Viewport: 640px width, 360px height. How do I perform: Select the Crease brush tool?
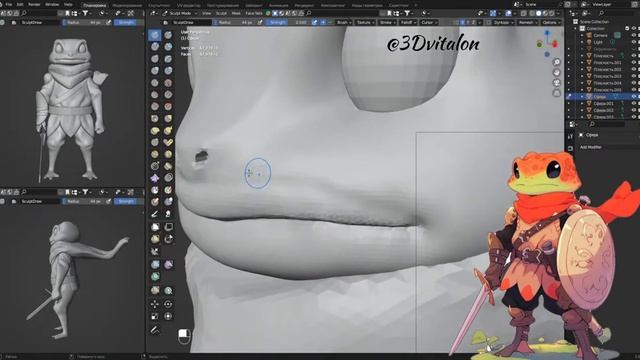click(155, 83)
